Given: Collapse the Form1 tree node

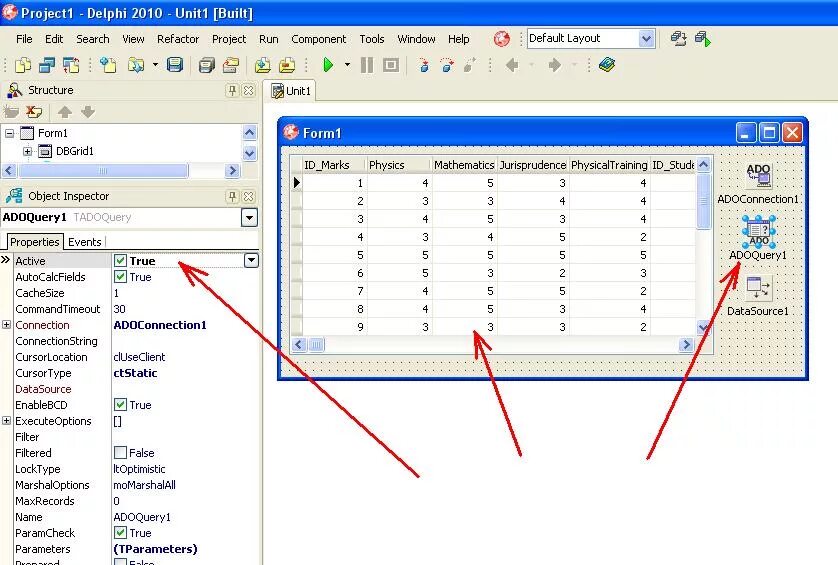Looking at the screenshot, I should (x=10, y=133).
